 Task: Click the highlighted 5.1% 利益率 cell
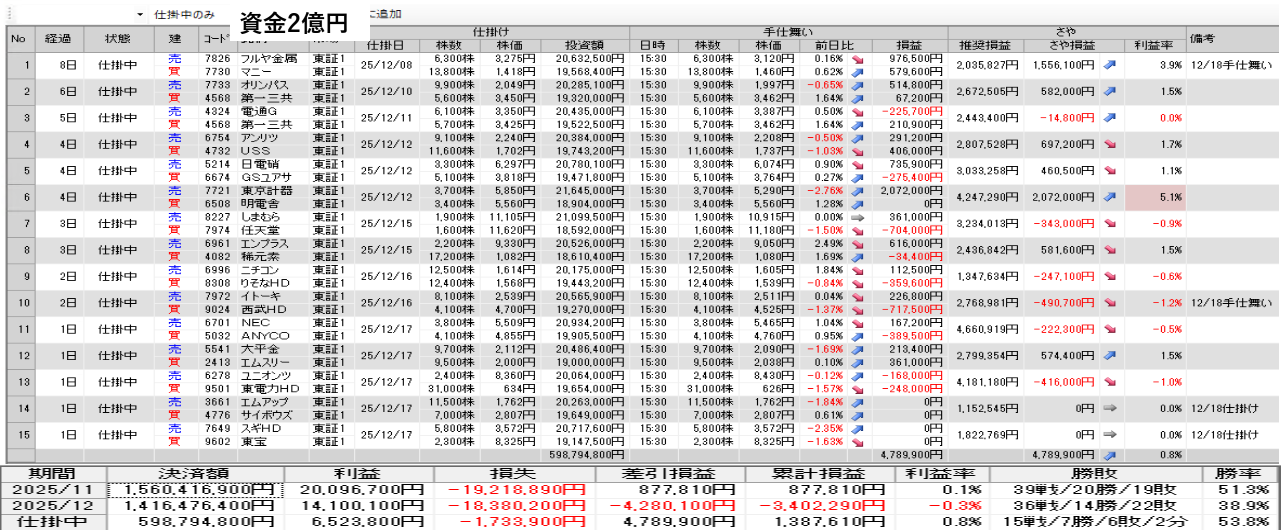[1155, 197]
